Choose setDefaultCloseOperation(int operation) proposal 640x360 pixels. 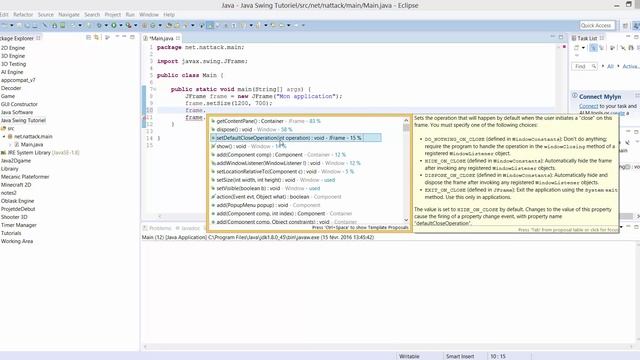pos(296,138)
